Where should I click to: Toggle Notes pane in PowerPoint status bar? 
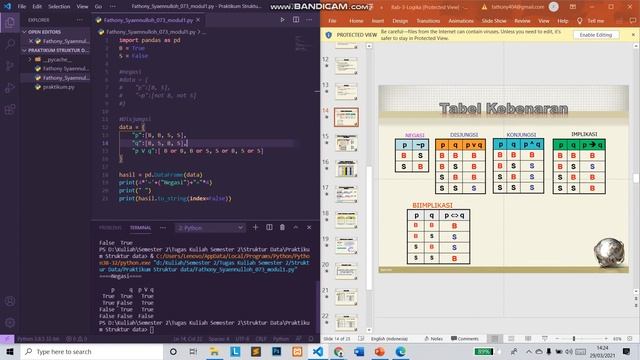coord(433,339)
